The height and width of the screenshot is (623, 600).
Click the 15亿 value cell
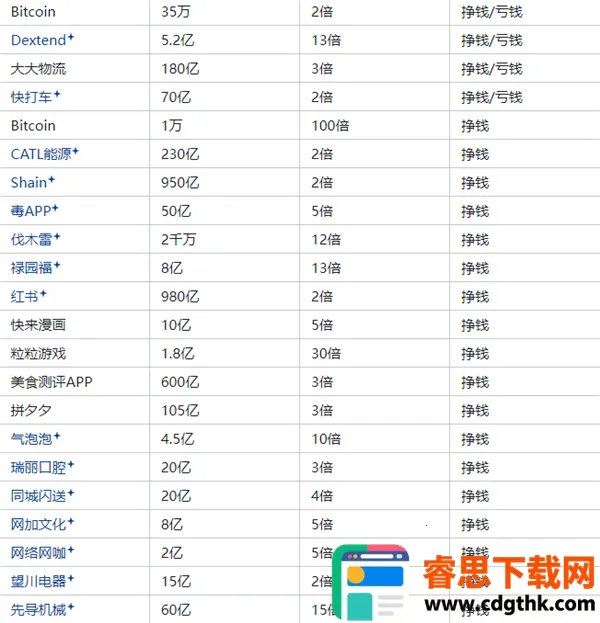coord(225,581)
